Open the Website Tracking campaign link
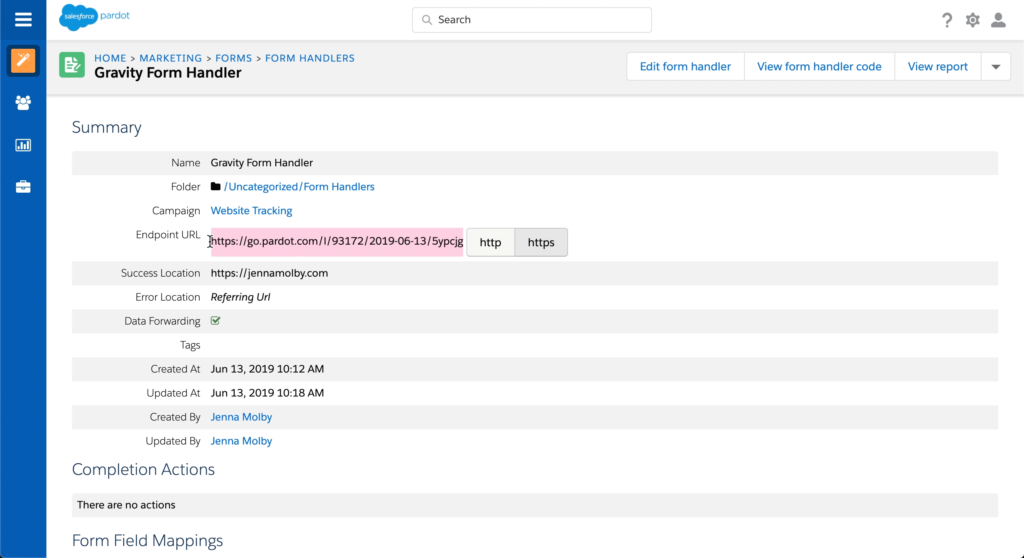Image resolution: width=1024 pixels, height=558 pixels. tap(251, 211)
